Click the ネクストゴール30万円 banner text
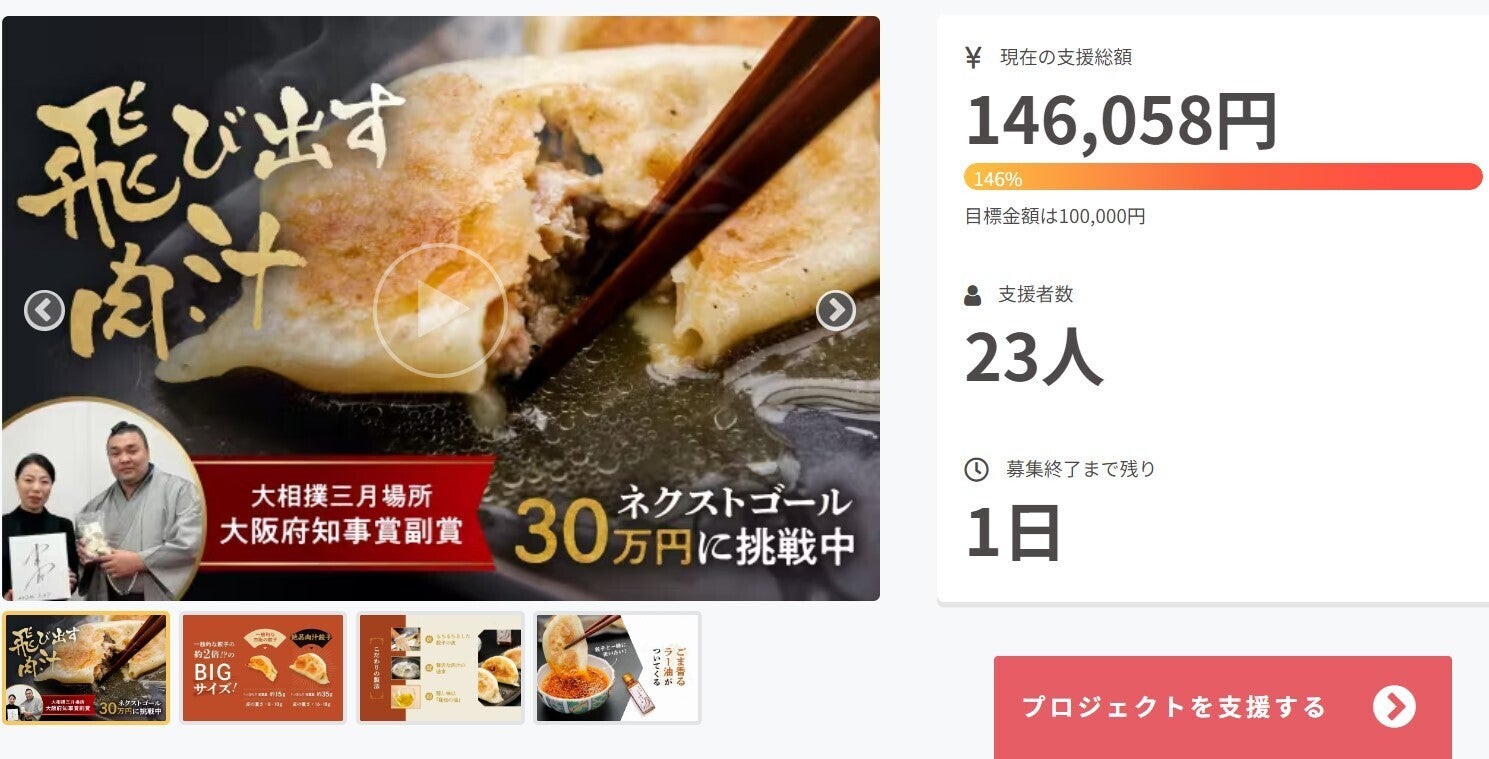1489x759 pixels. (685, 526)
